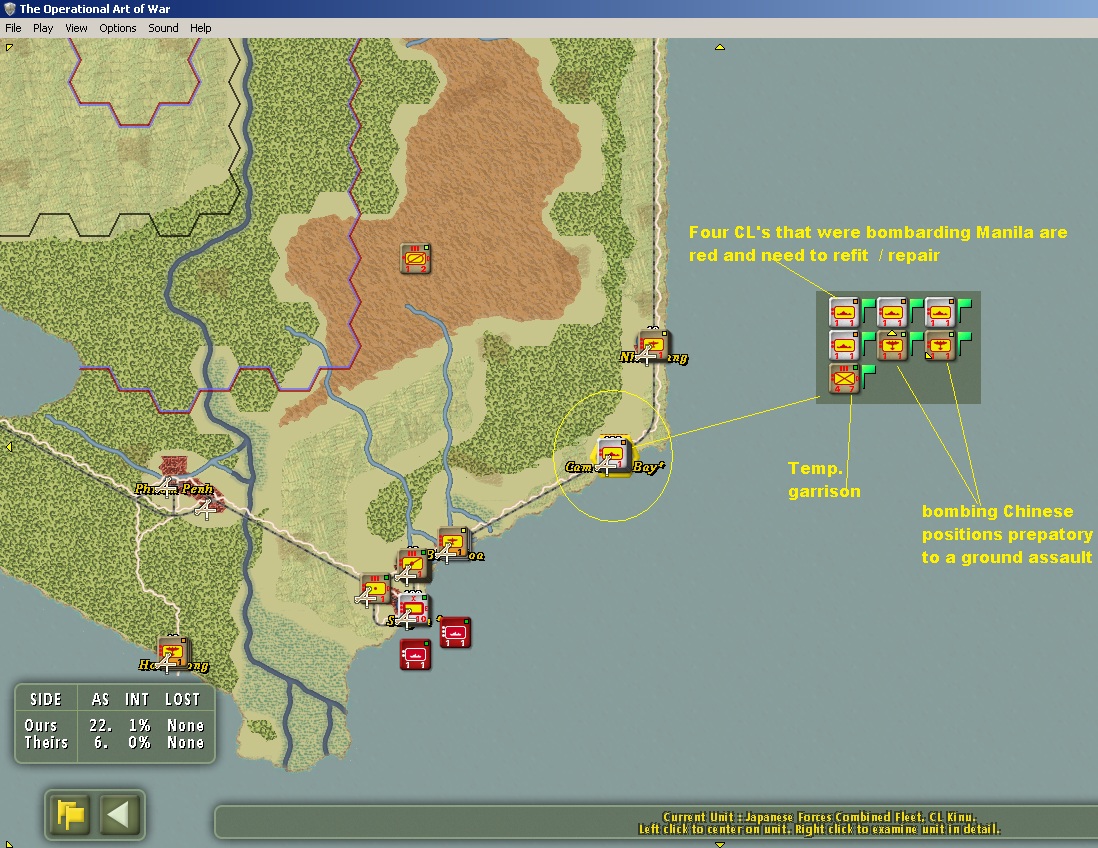Click the 'Current Unit' status bar text

point(819,816)
